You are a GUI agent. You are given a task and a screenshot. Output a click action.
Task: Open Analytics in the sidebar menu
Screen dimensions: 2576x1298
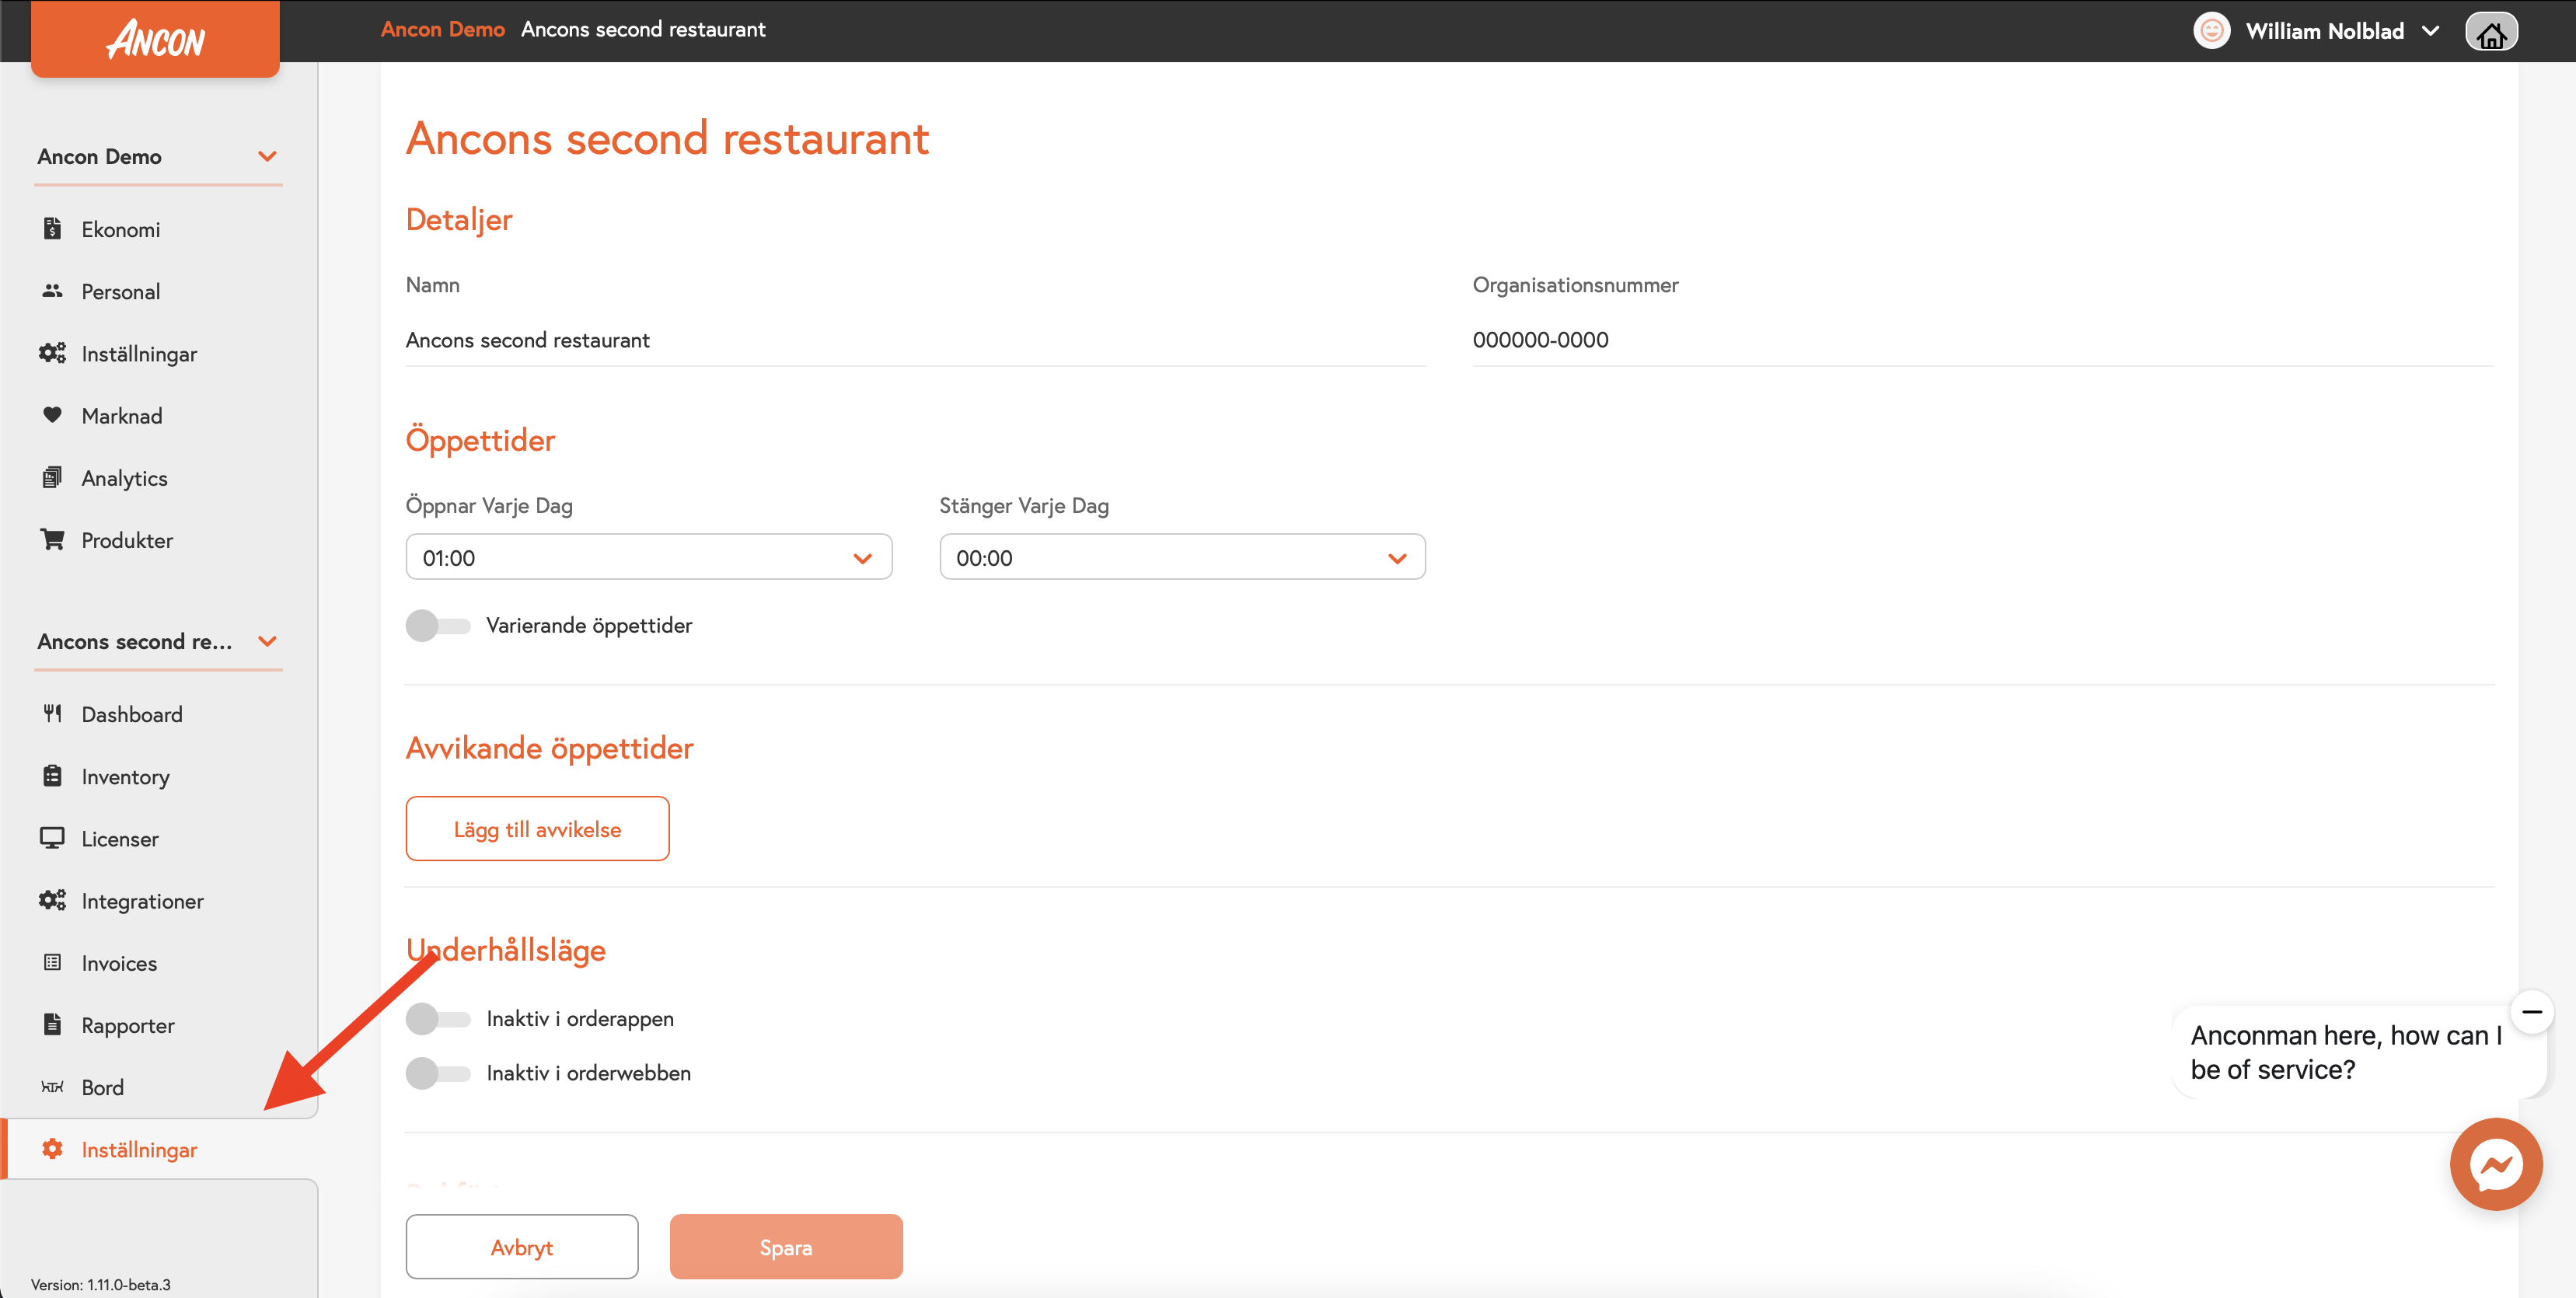[124, 478]
